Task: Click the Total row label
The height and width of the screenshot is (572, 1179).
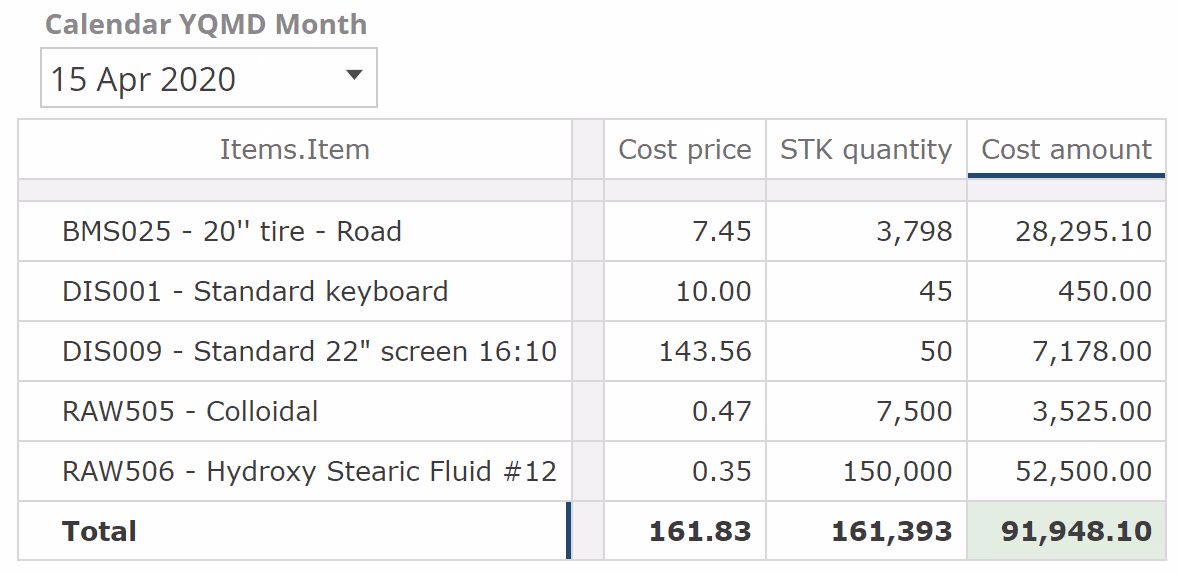Action: 99,532
